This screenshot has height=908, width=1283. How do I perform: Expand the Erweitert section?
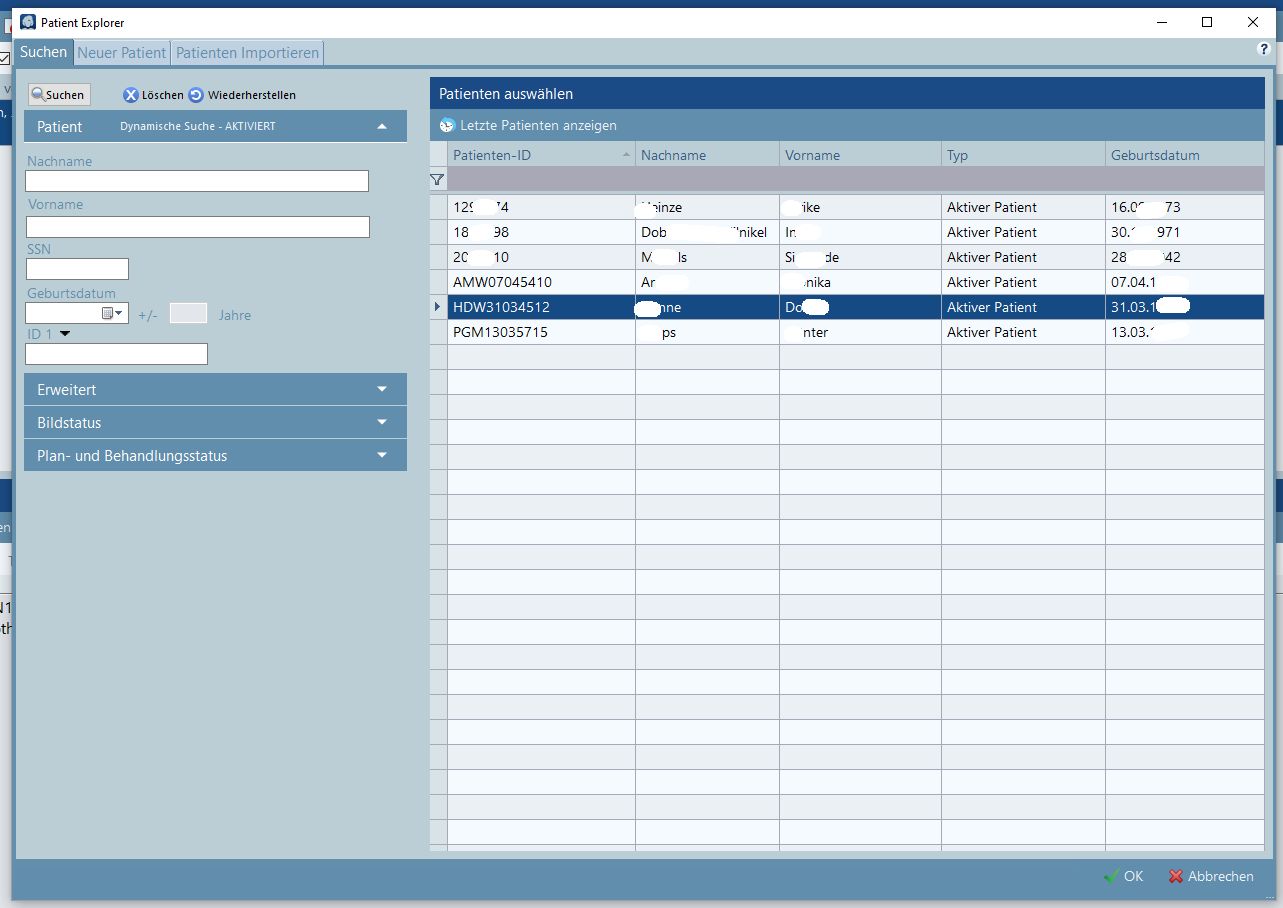click(382, 390)
